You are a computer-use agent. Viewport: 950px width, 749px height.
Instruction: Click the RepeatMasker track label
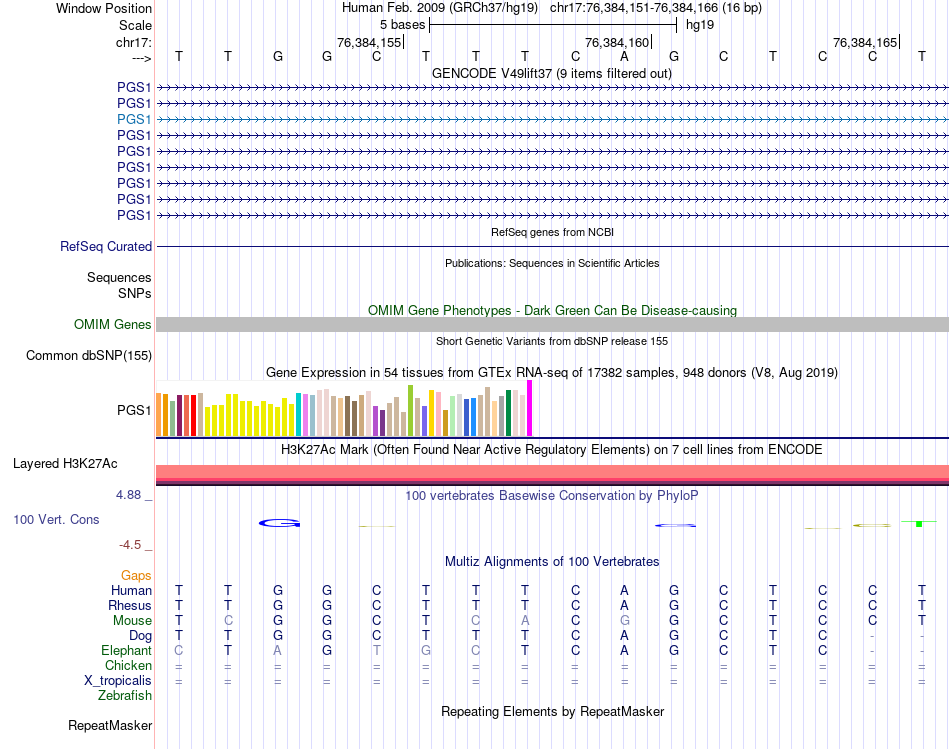[110, 726]
